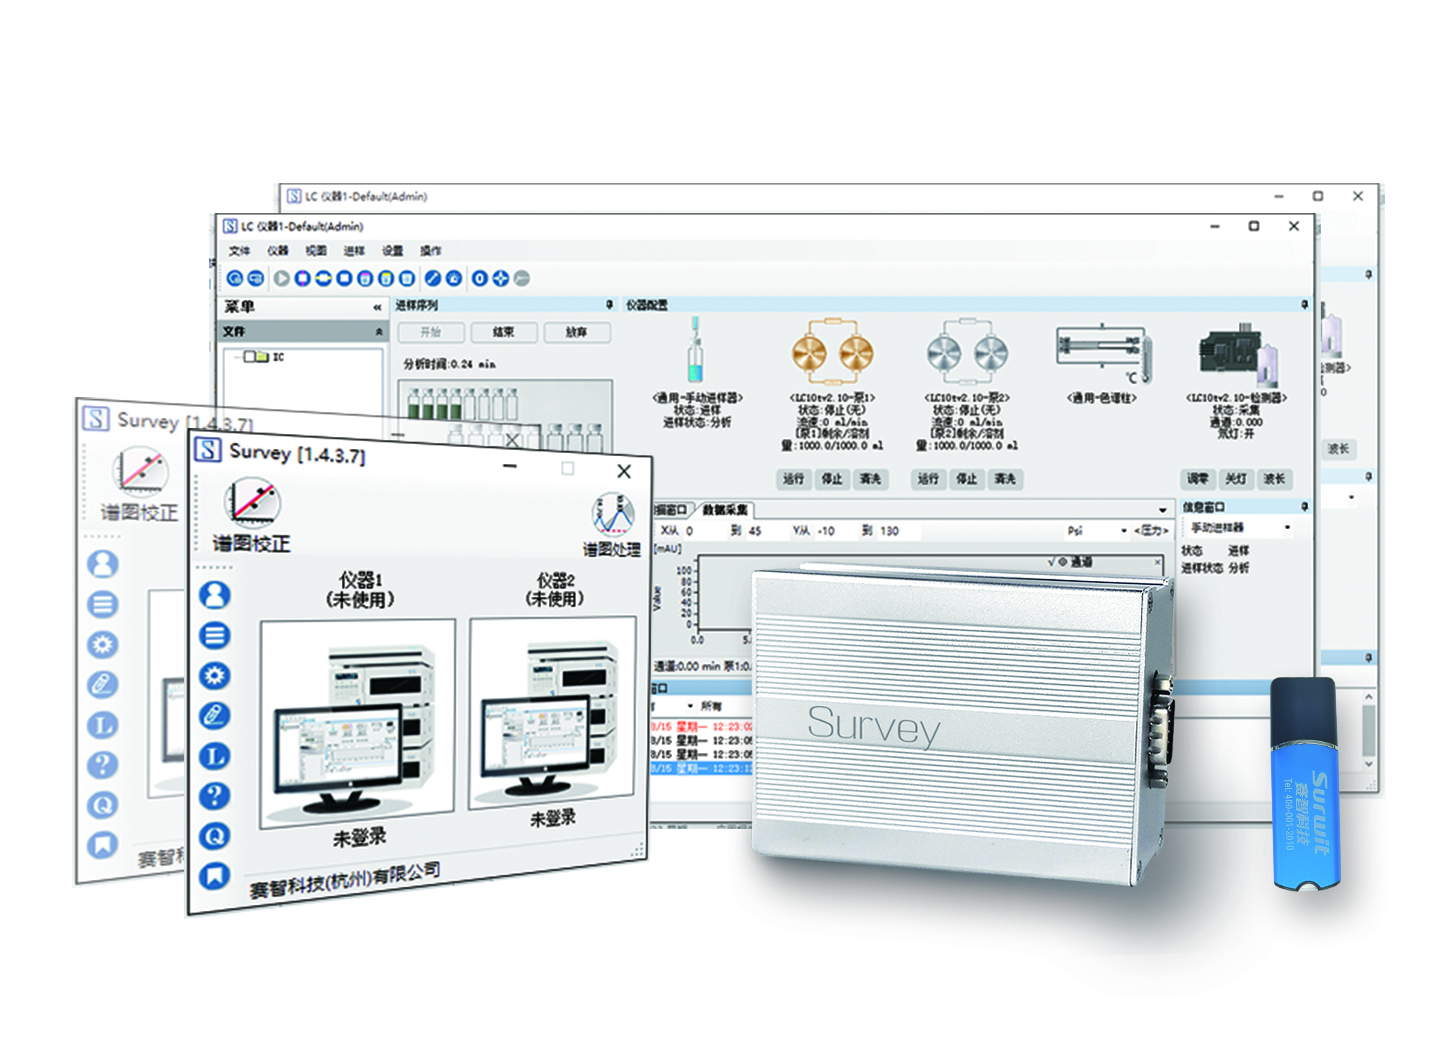Screen dimensions: 1449x1042
Task: Click the LC10tv2.10-泵2 pump icon
Action: click(967, 352)
